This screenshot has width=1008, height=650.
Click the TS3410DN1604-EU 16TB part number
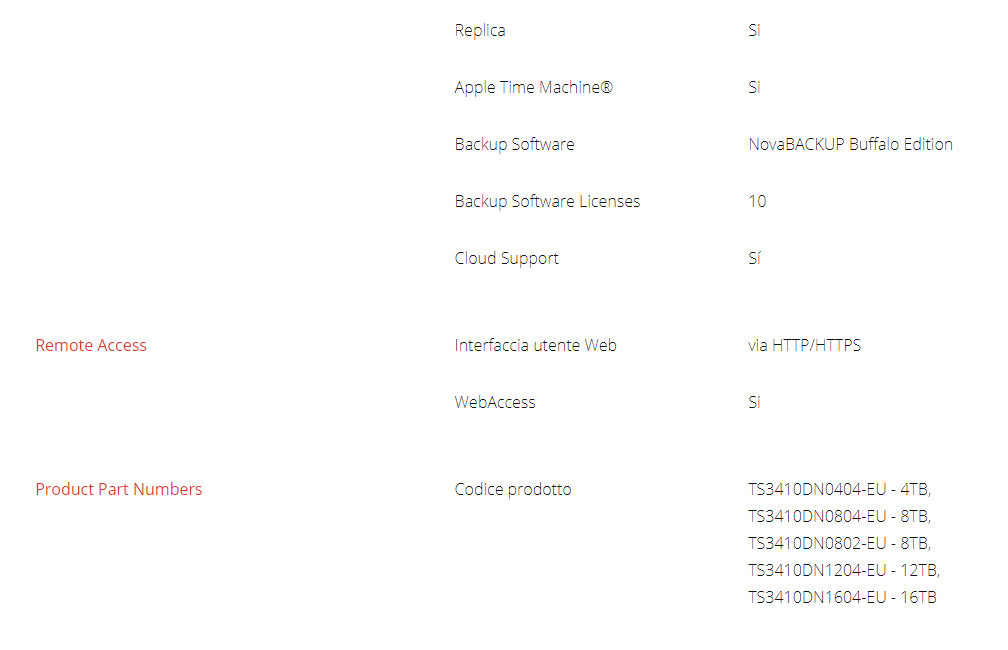[842, 597]
